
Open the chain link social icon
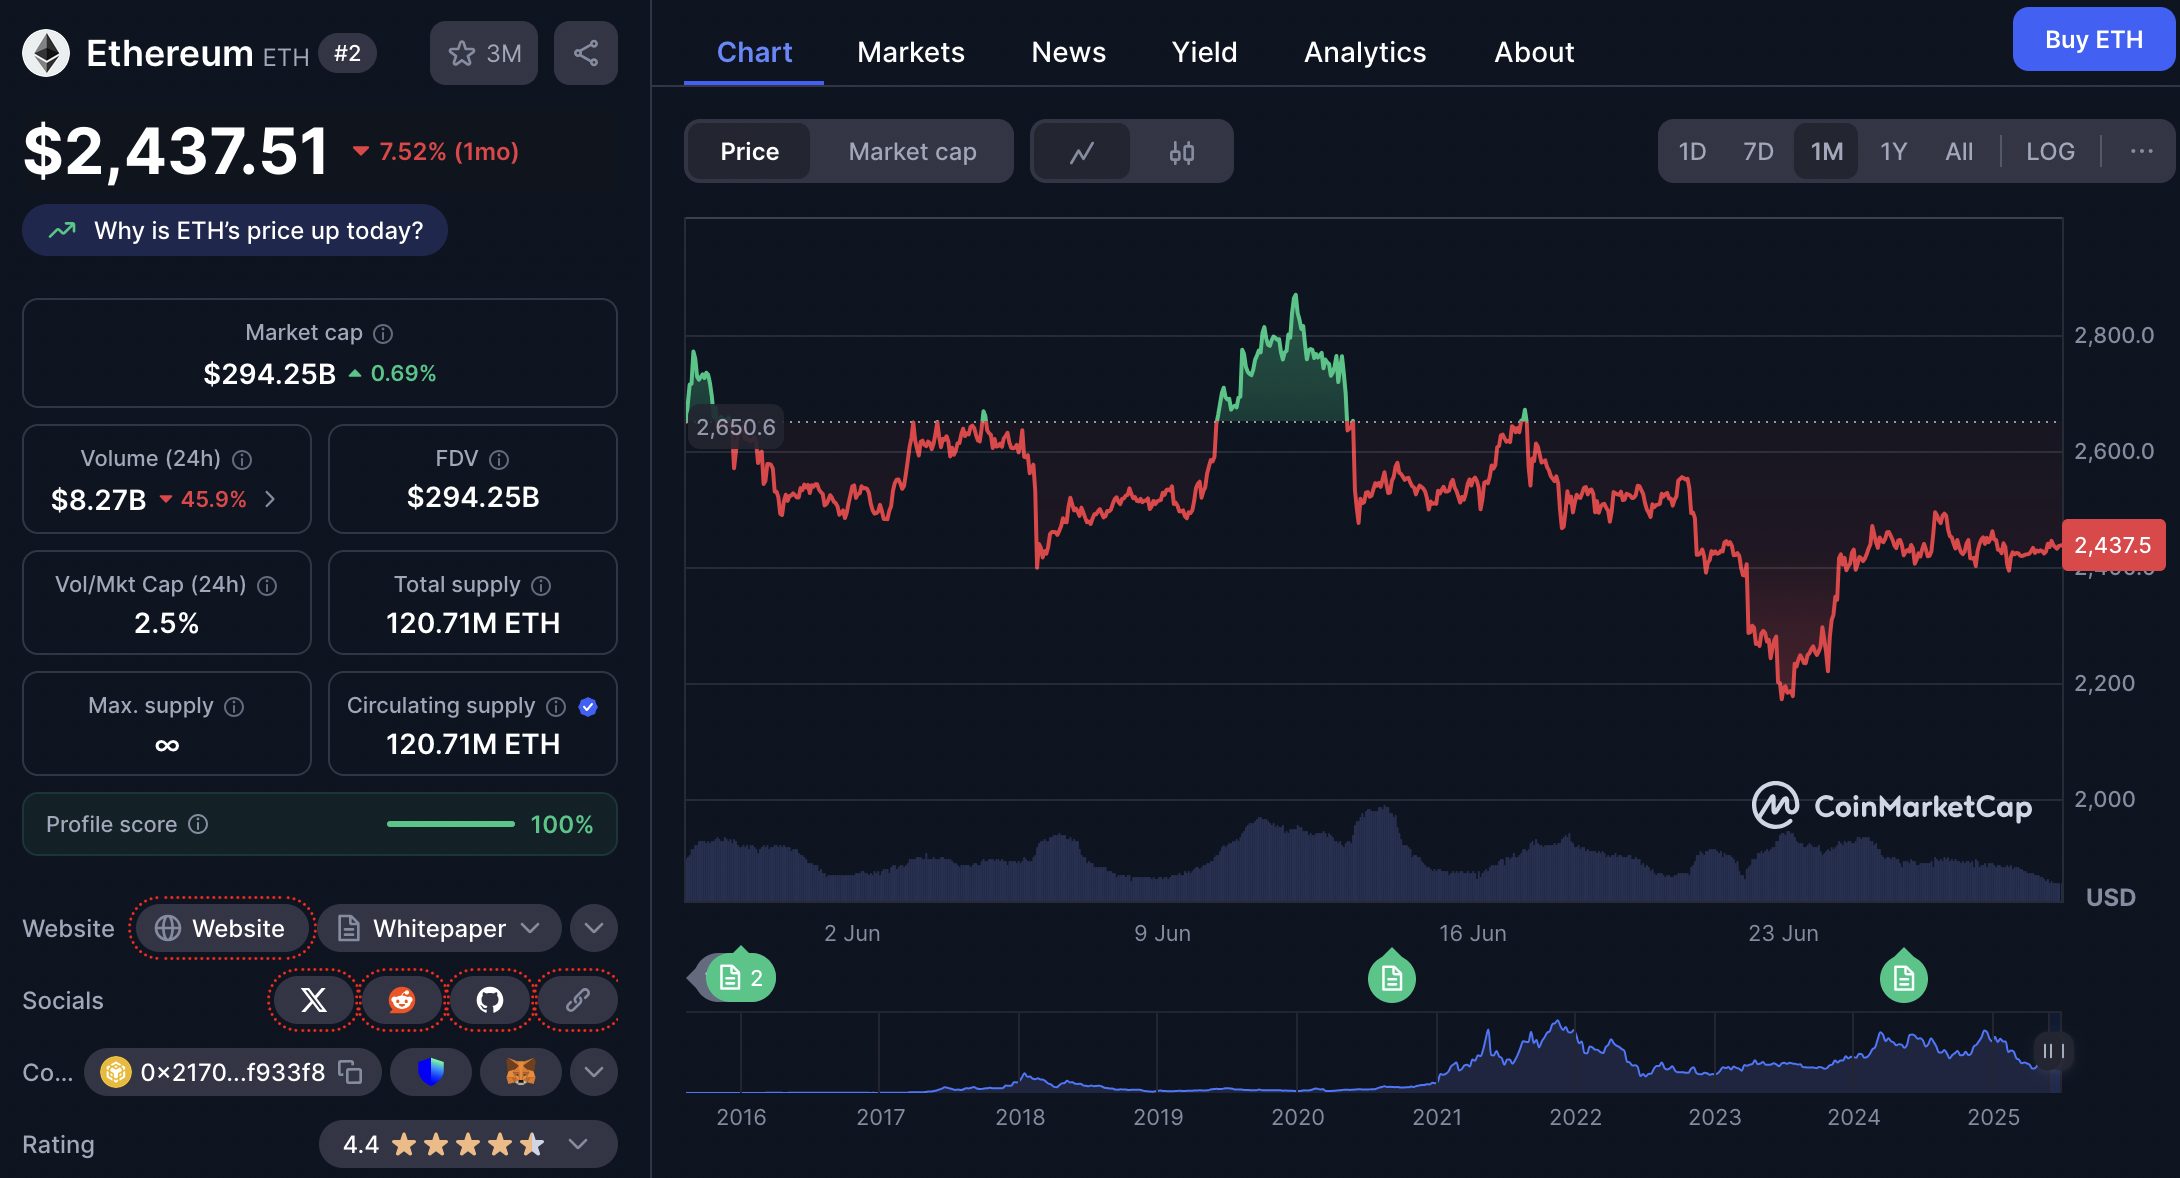point(578,1000)
